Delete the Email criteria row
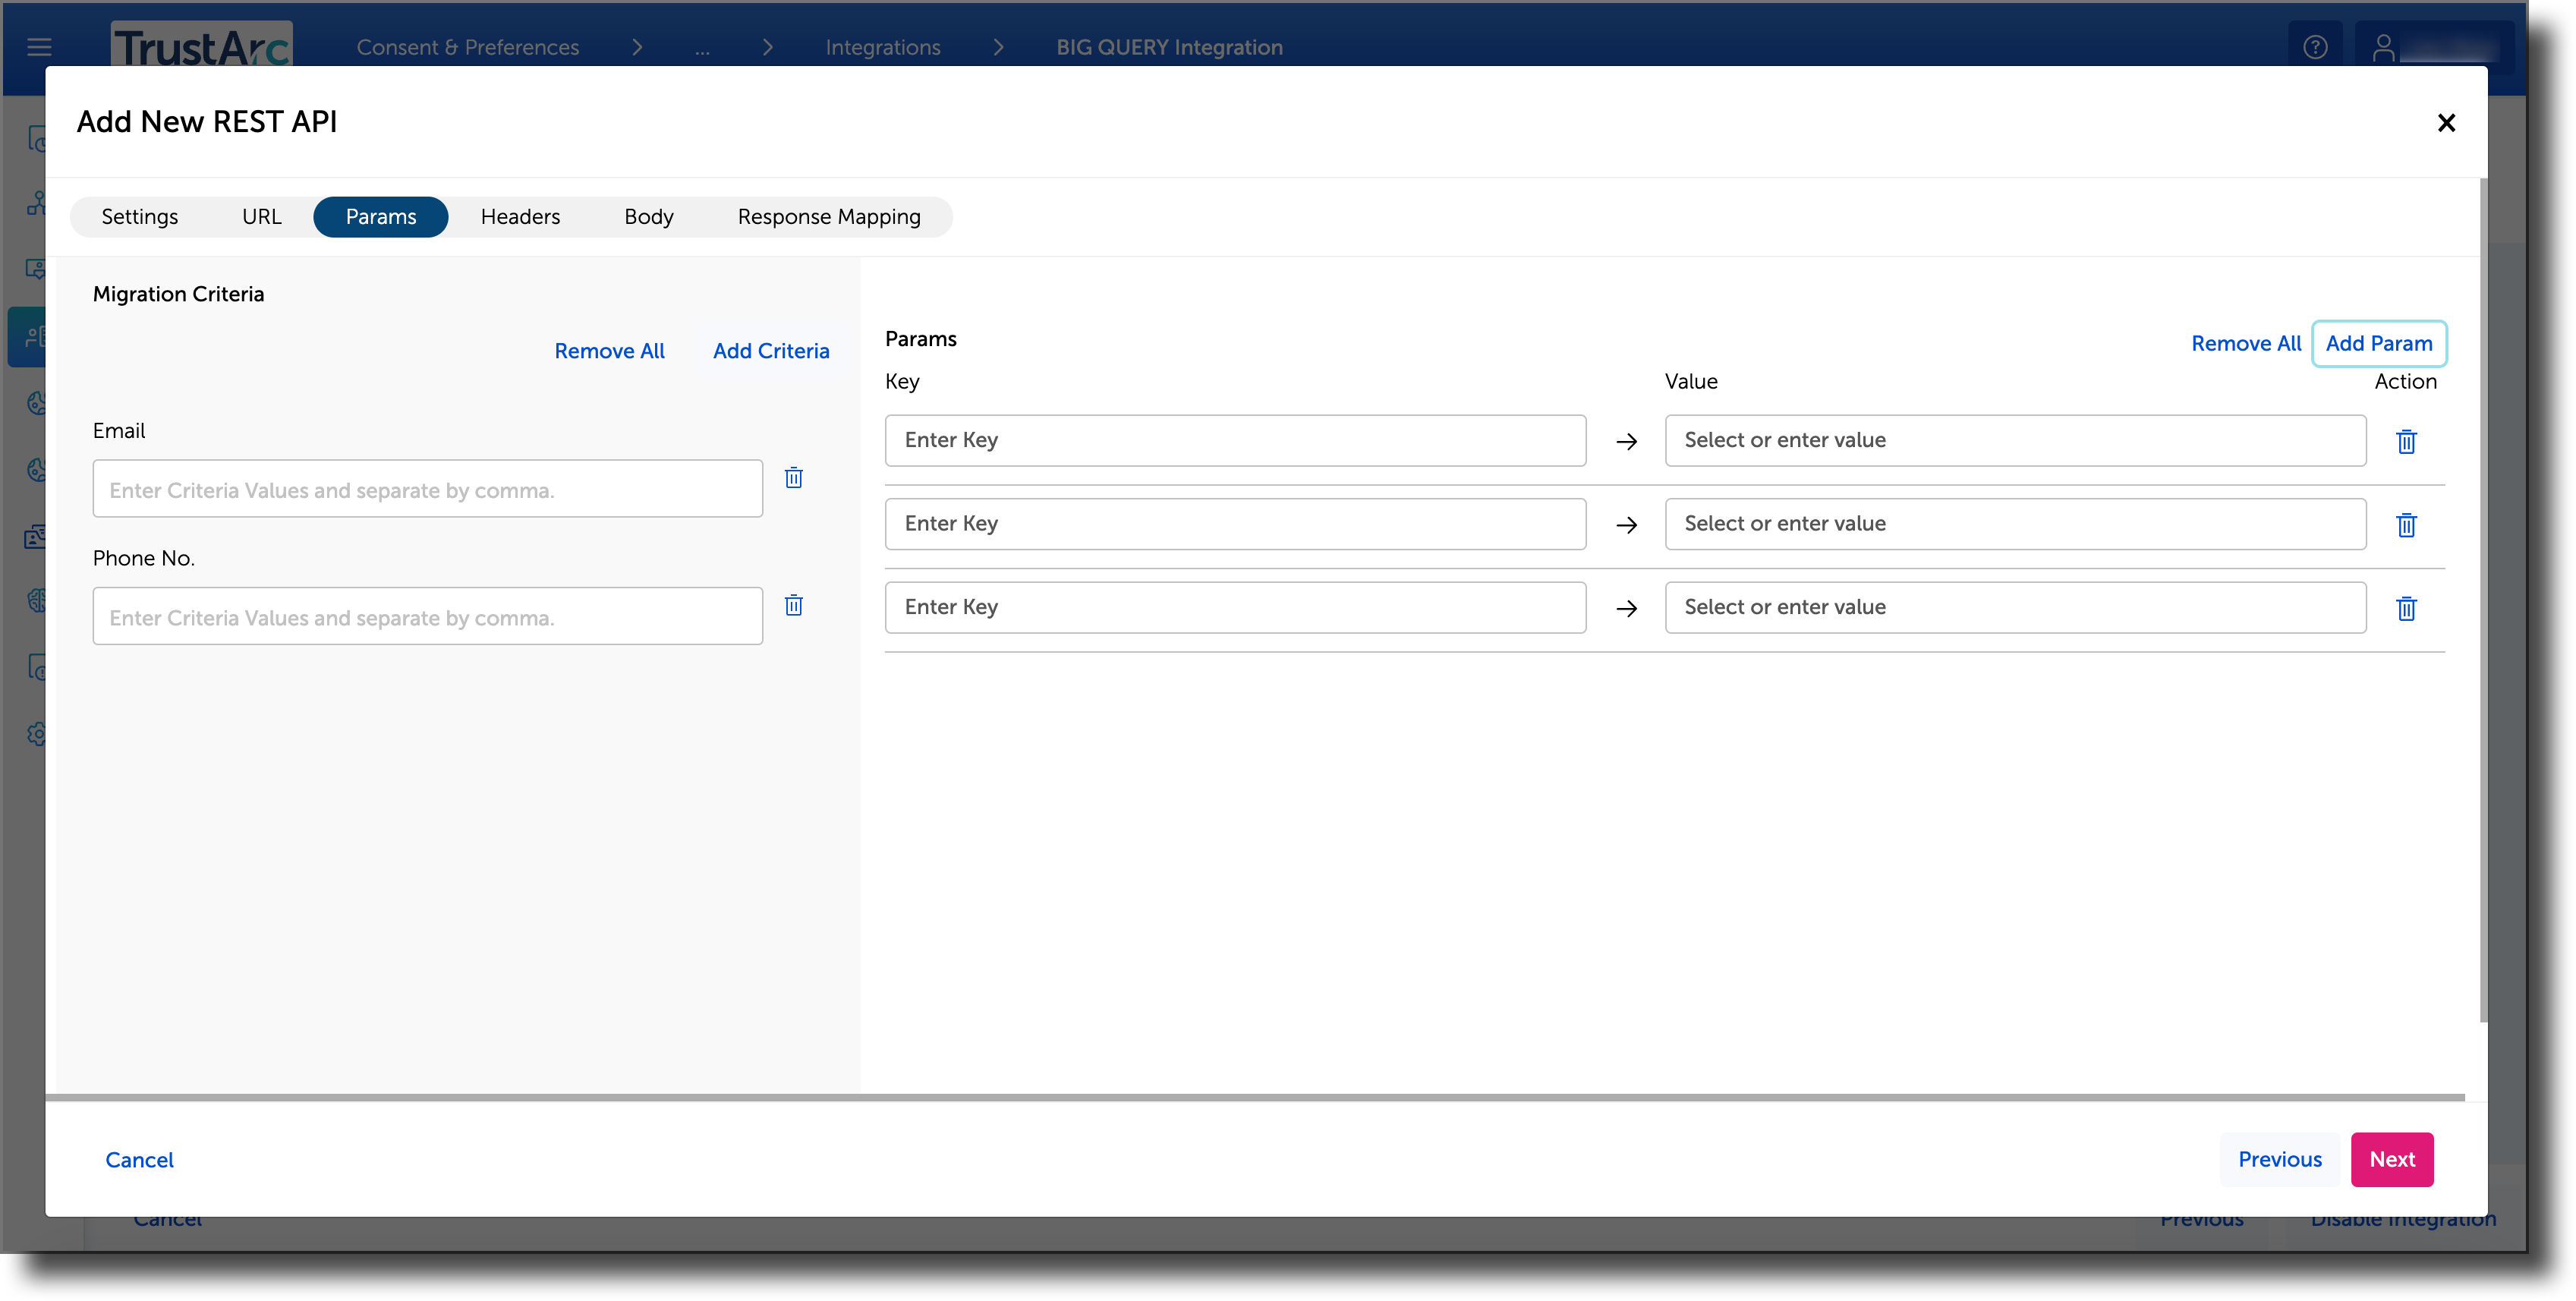The width and height of the screenshot is (2576, 1301). [x=793, y=477]
